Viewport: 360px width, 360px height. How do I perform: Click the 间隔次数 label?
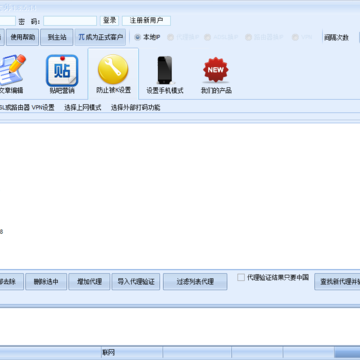pyautogui.click(x=336, y=38)
